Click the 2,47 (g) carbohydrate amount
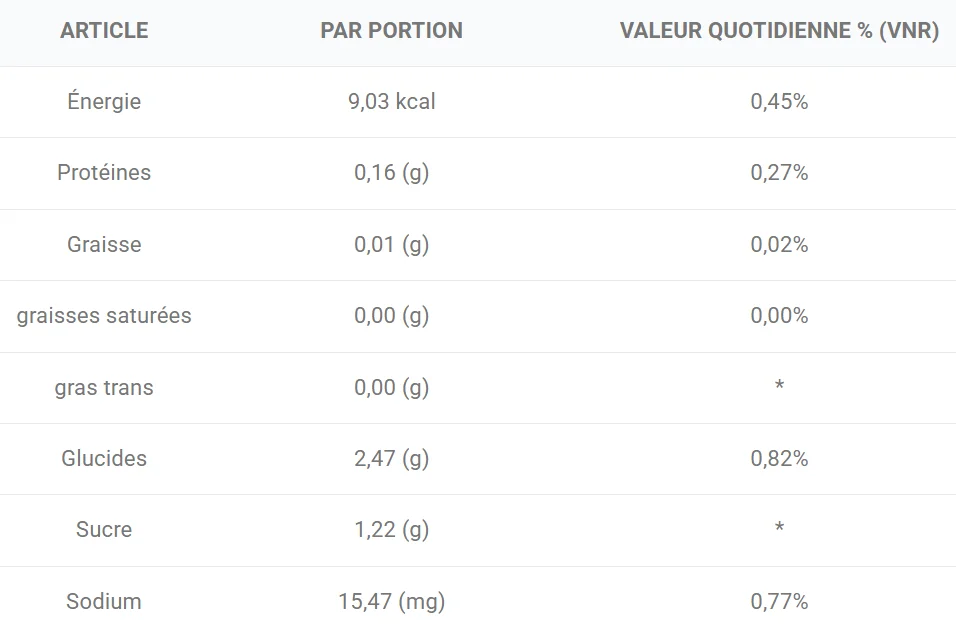 [x=391, y=459]
